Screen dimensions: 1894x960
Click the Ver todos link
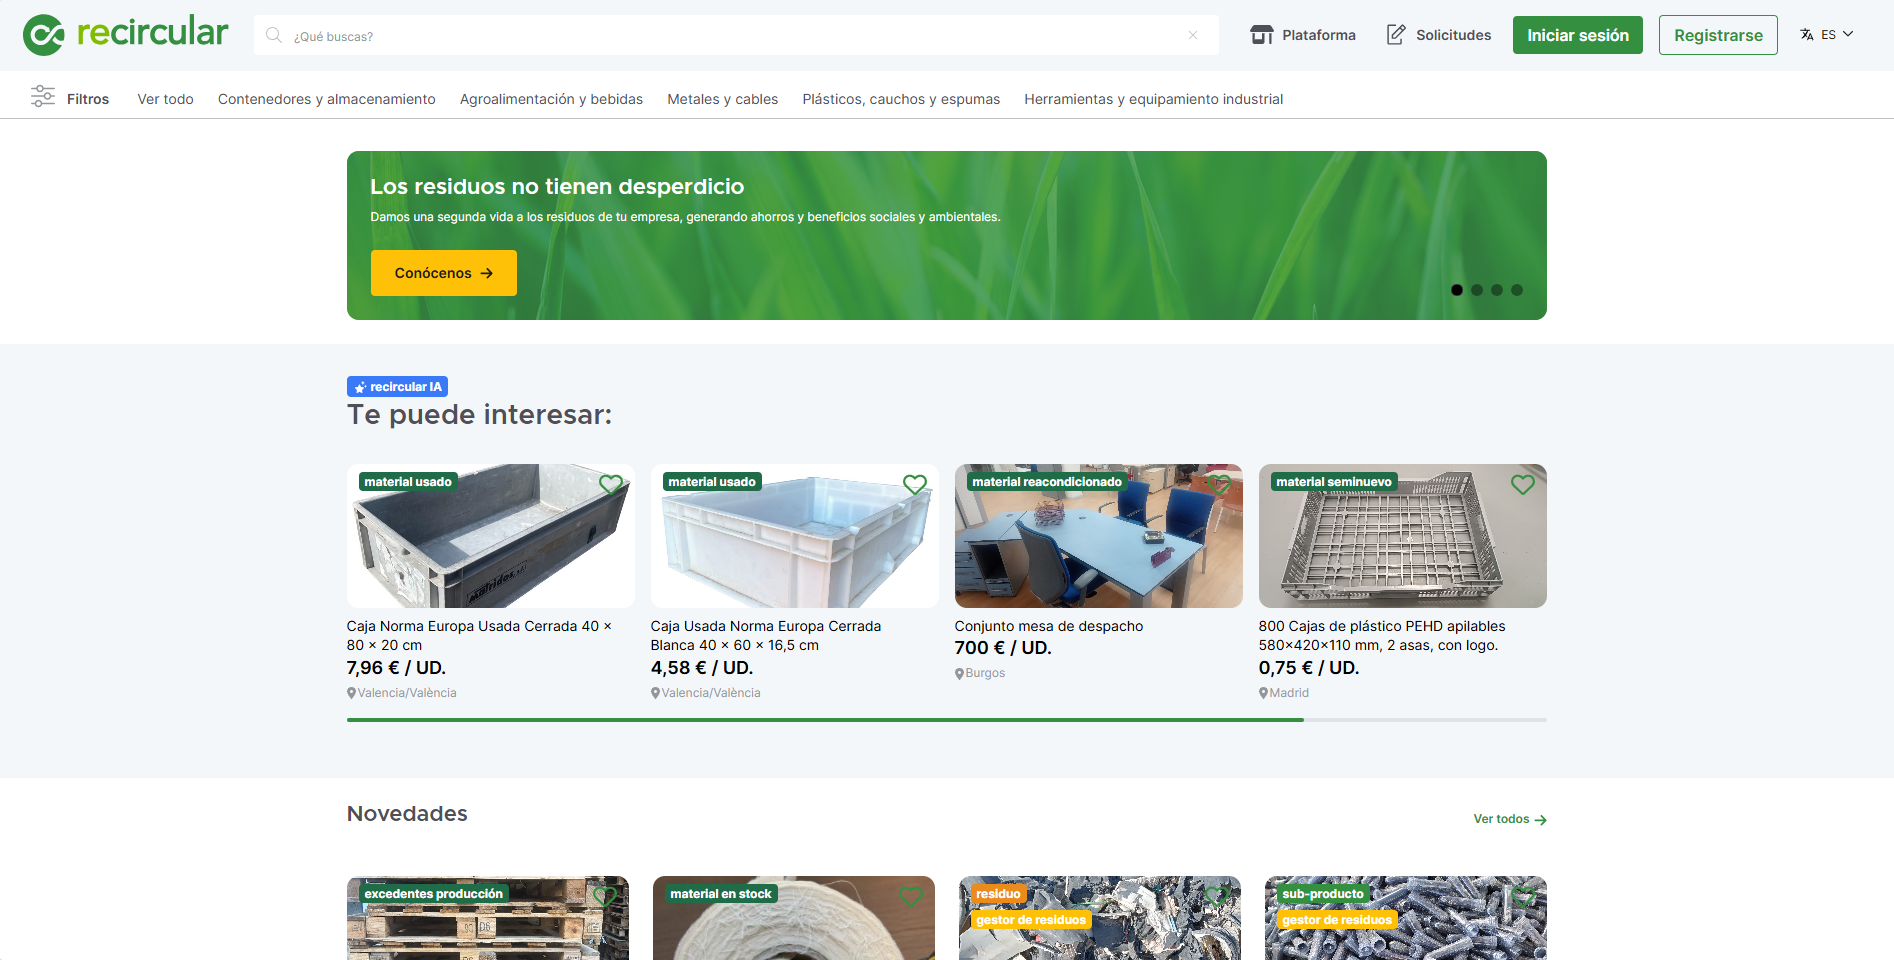[x=1510, y=819]
